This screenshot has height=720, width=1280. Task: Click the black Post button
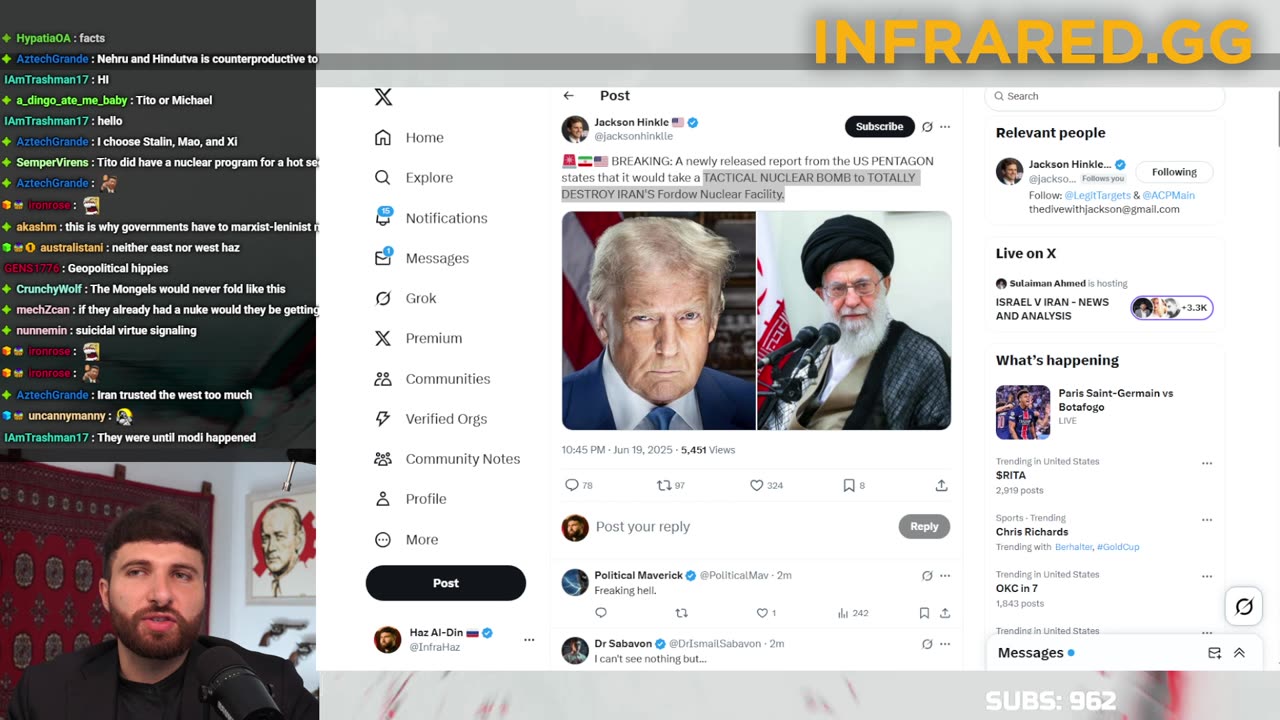(446, 583)
